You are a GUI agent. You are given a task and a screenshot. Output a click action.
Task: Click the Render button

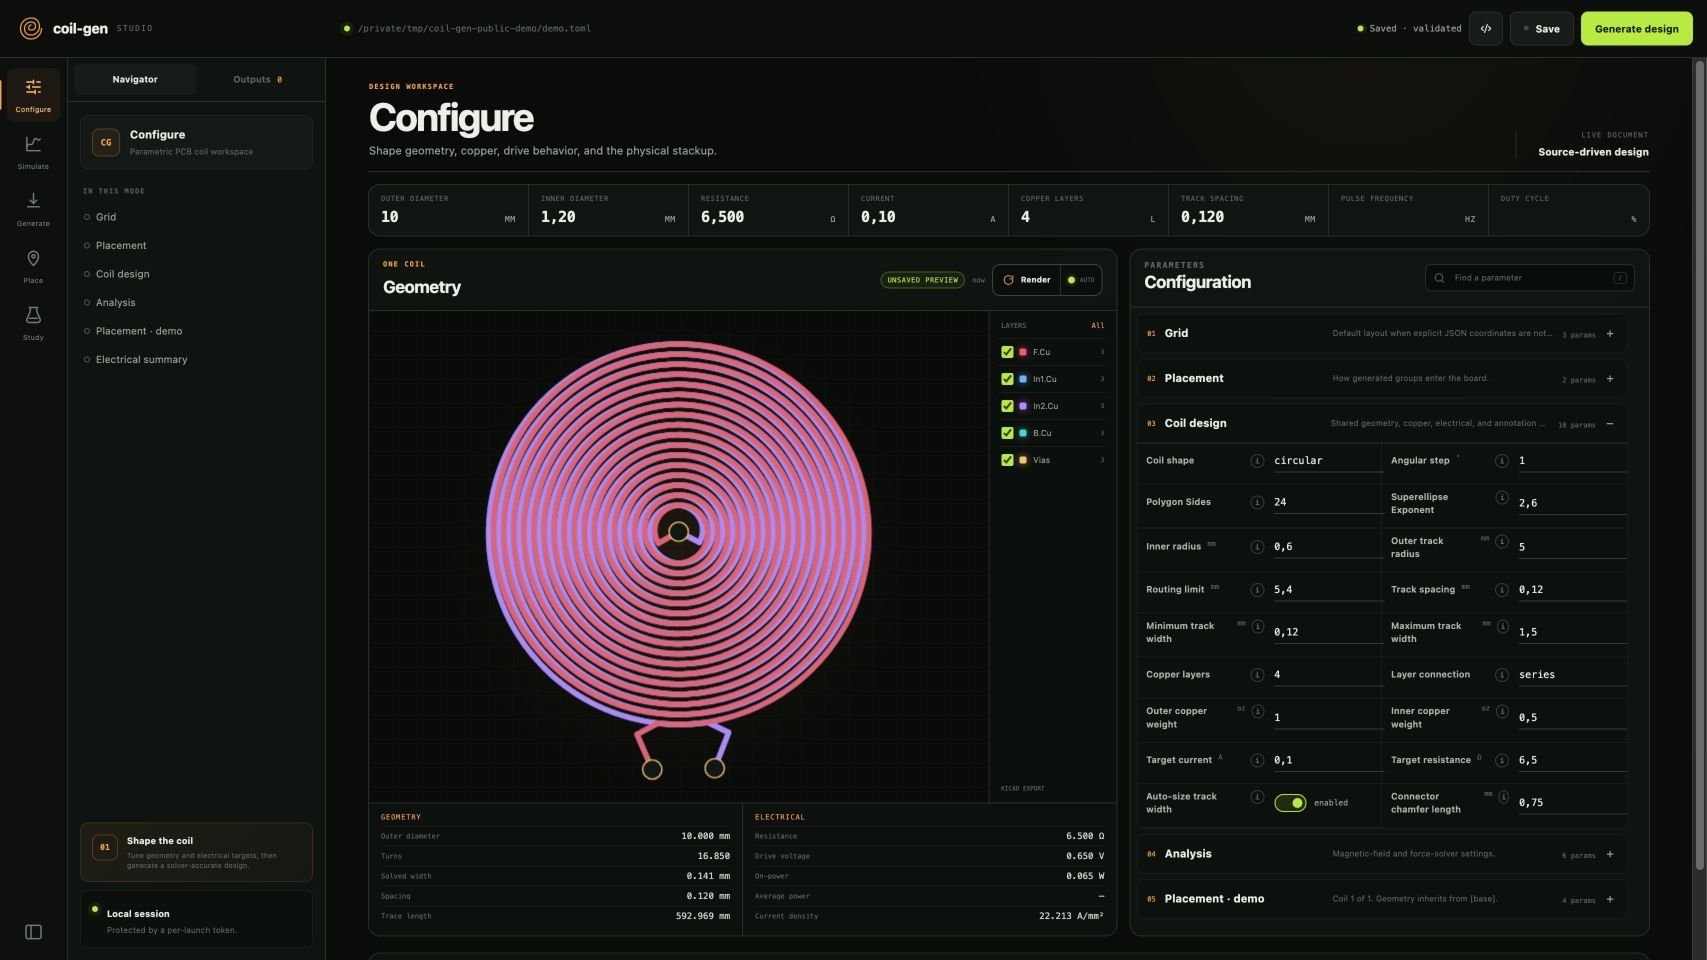(1026, 280)
